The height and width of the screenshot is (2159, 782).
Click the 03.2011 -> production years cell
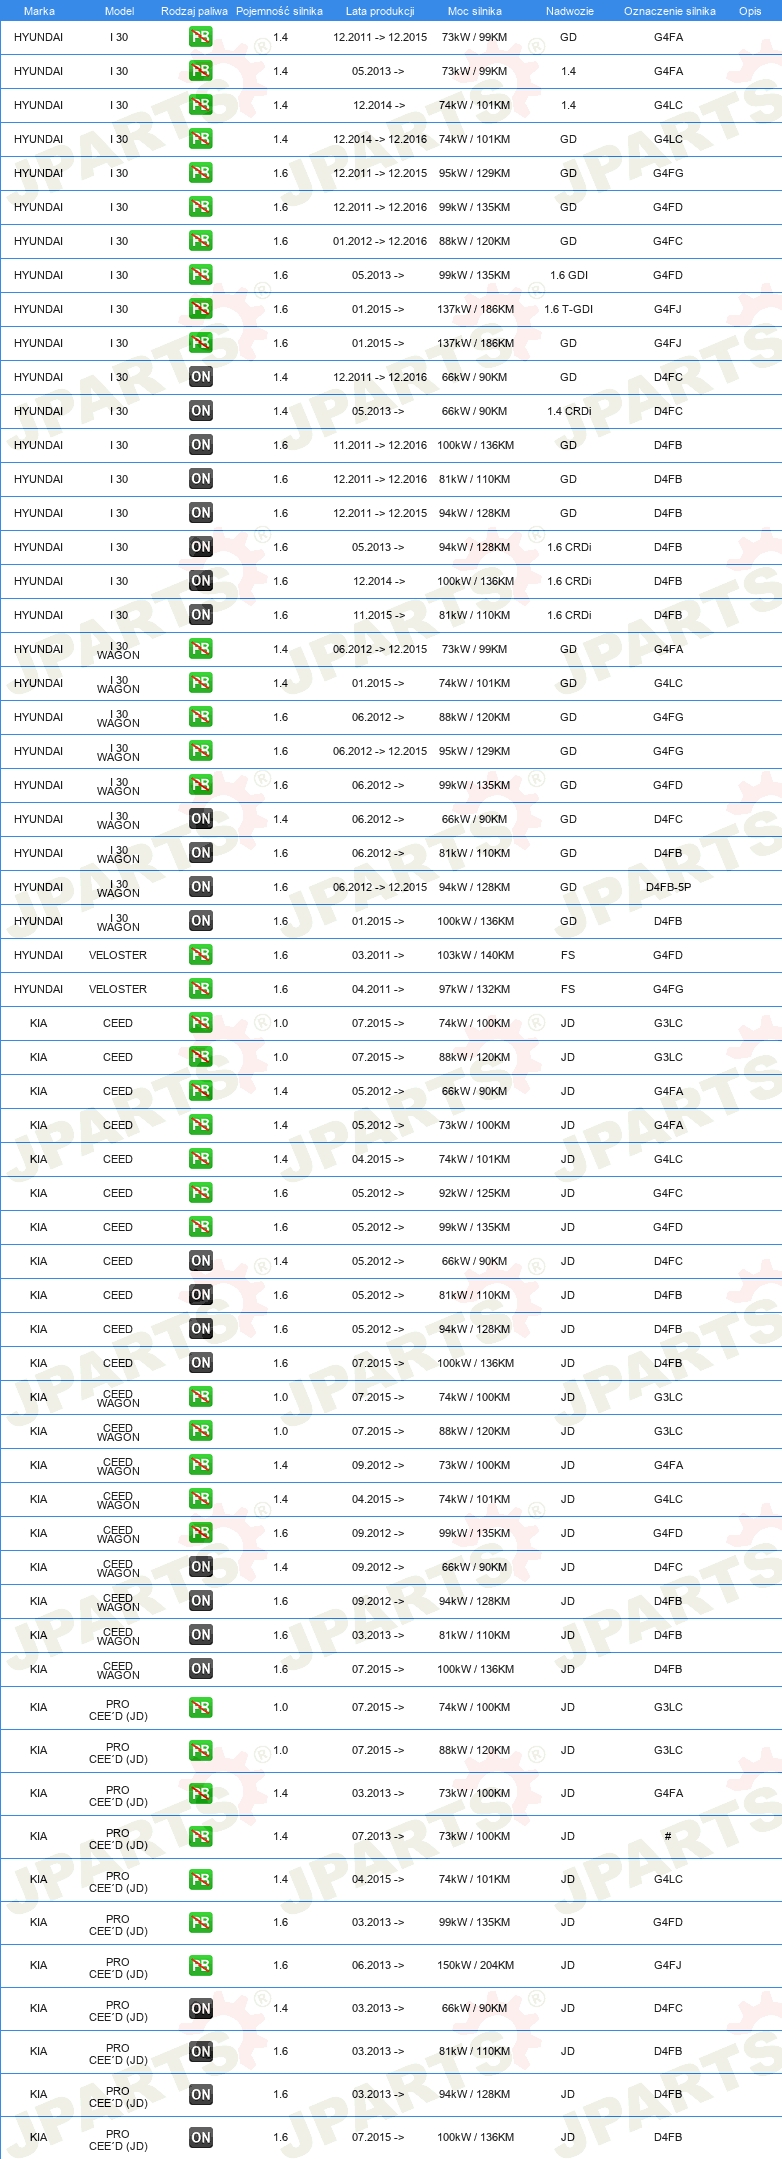point(378,955)
